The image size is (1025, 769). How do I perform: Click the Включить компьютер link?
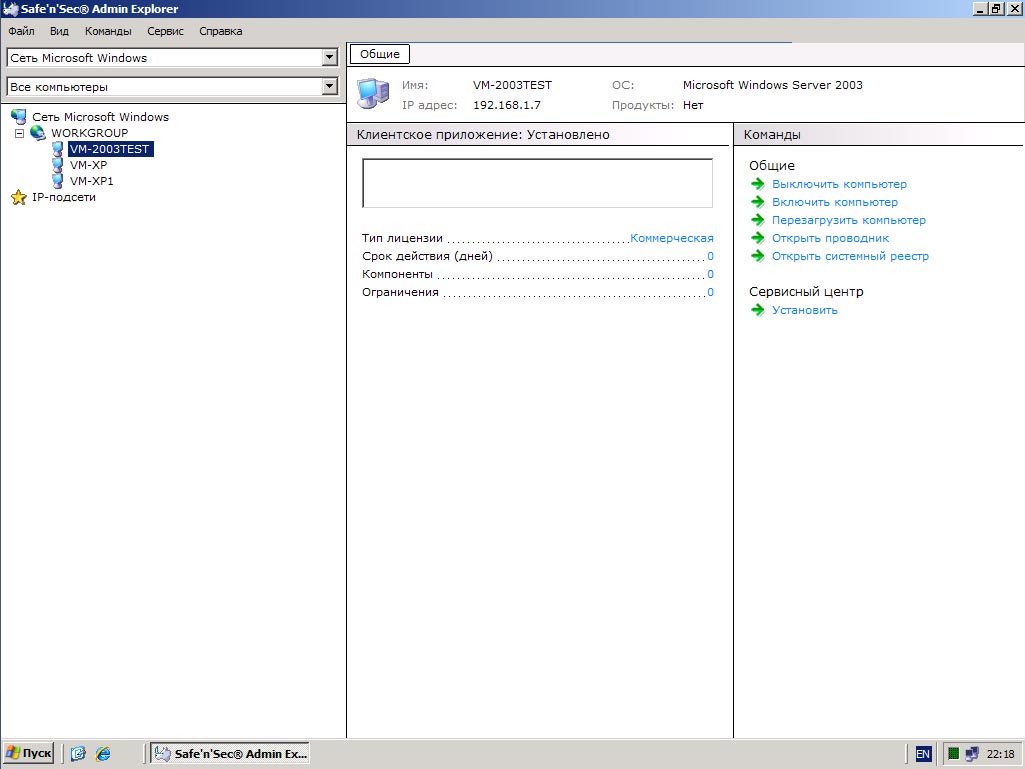pyautogui.click(x=835, y=202)
